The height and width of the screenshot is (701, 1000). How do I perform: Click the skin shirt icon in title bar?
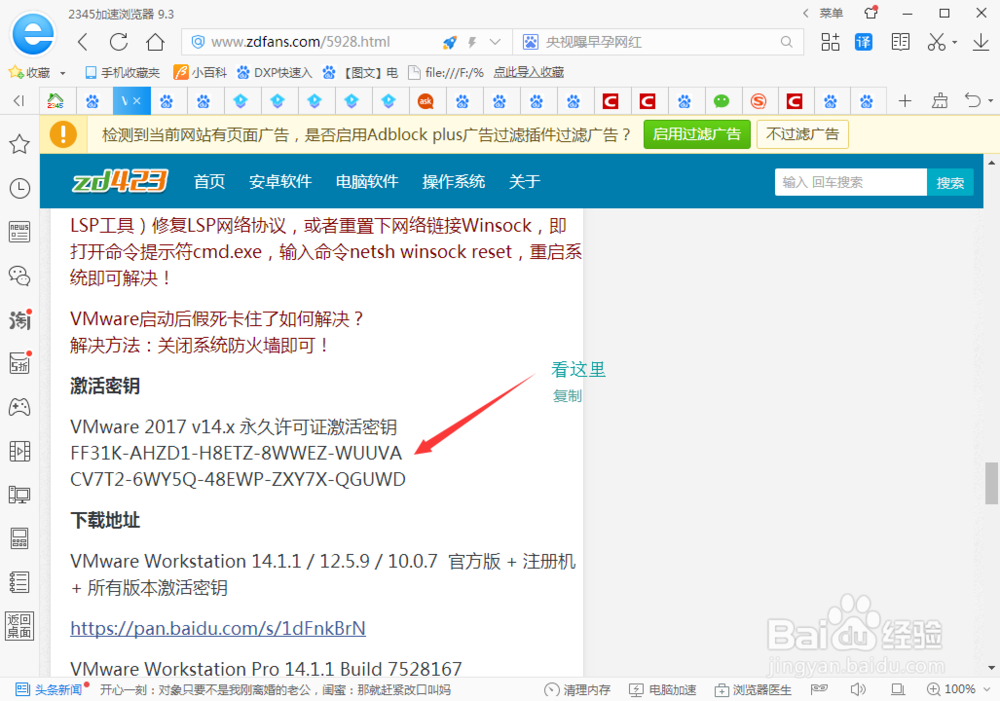click(x=871, y=13)
